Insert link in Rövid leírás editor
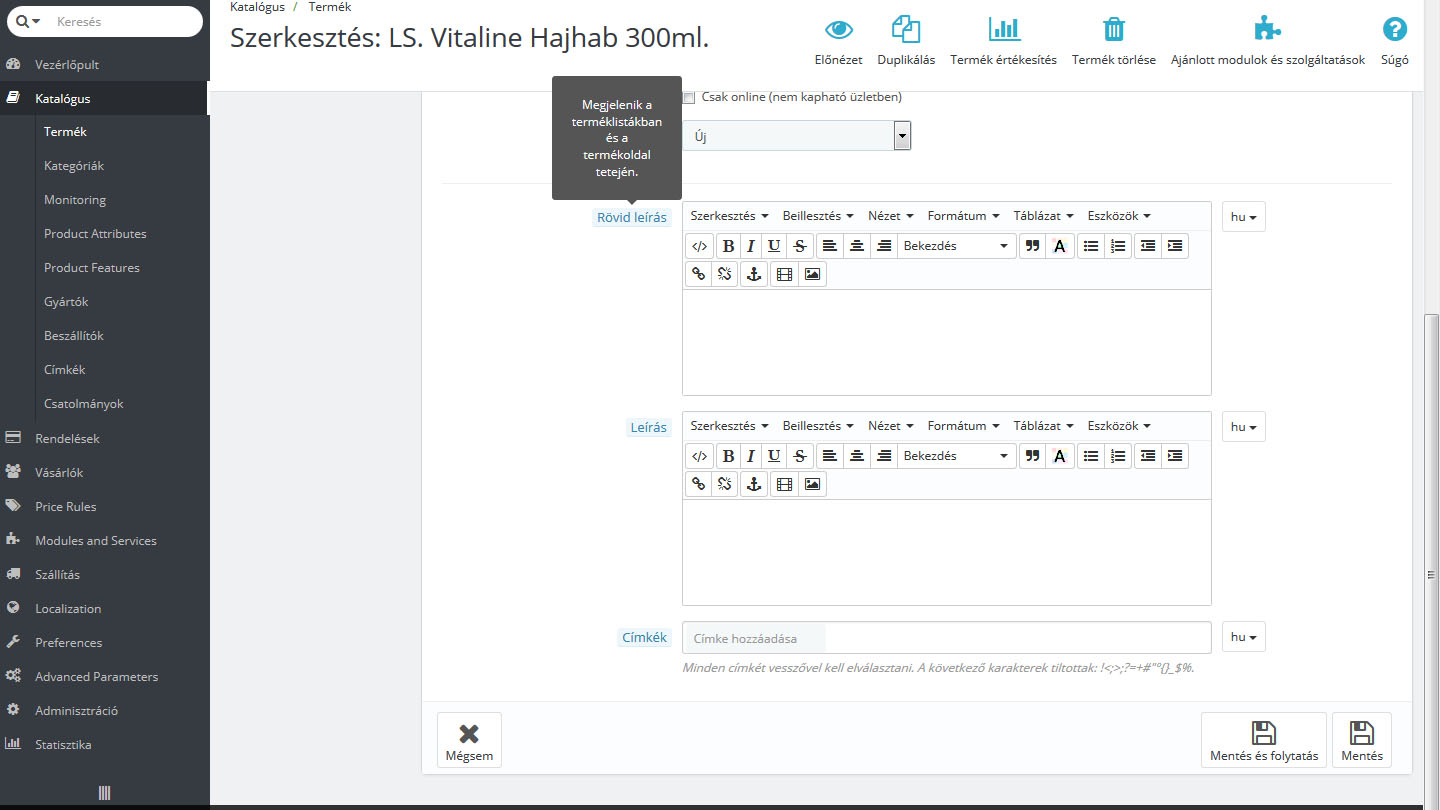1440x810 pixels. (x=699, y=274)
